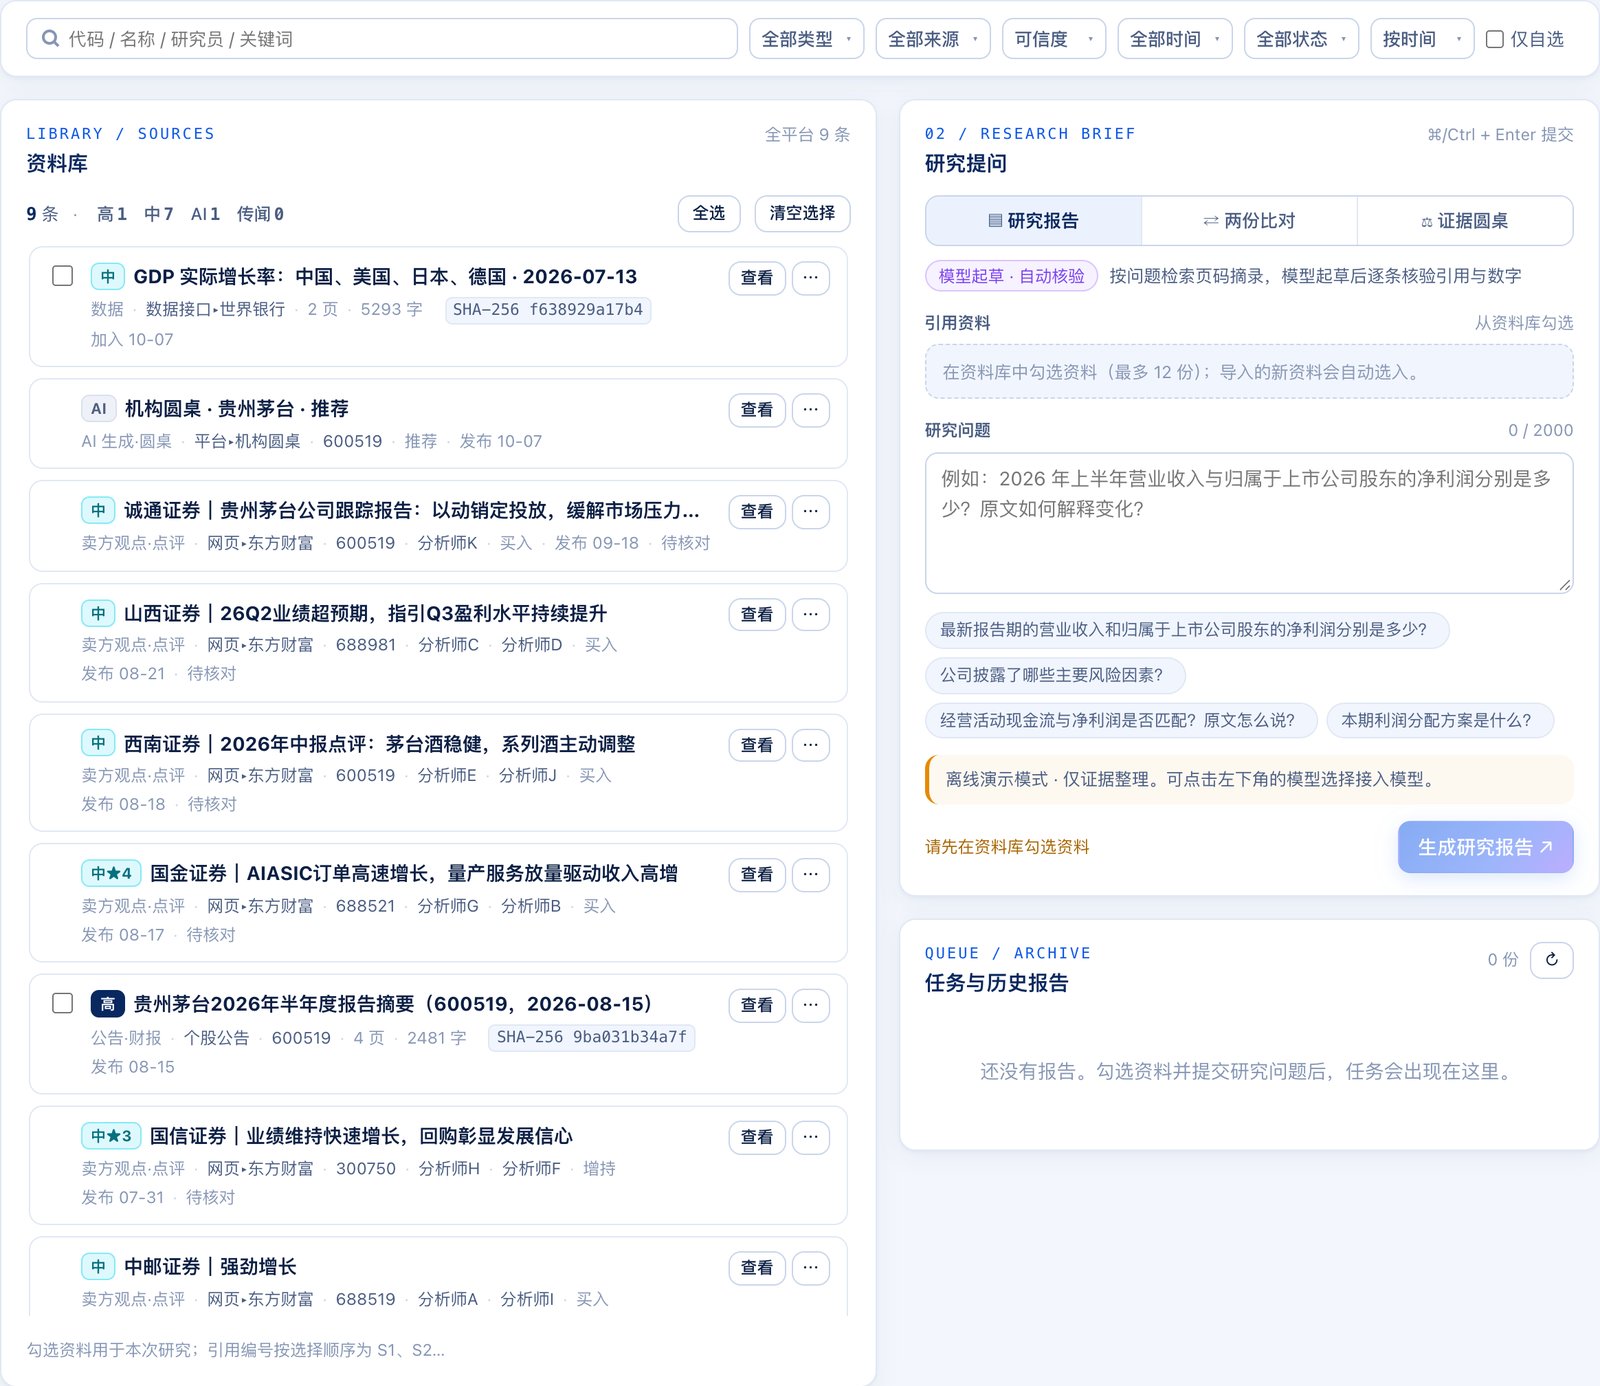Screen dimensions: 1600x1386
Task: Tick the checkbox for GDP 实际增长率 source
Action: point(62,276)
